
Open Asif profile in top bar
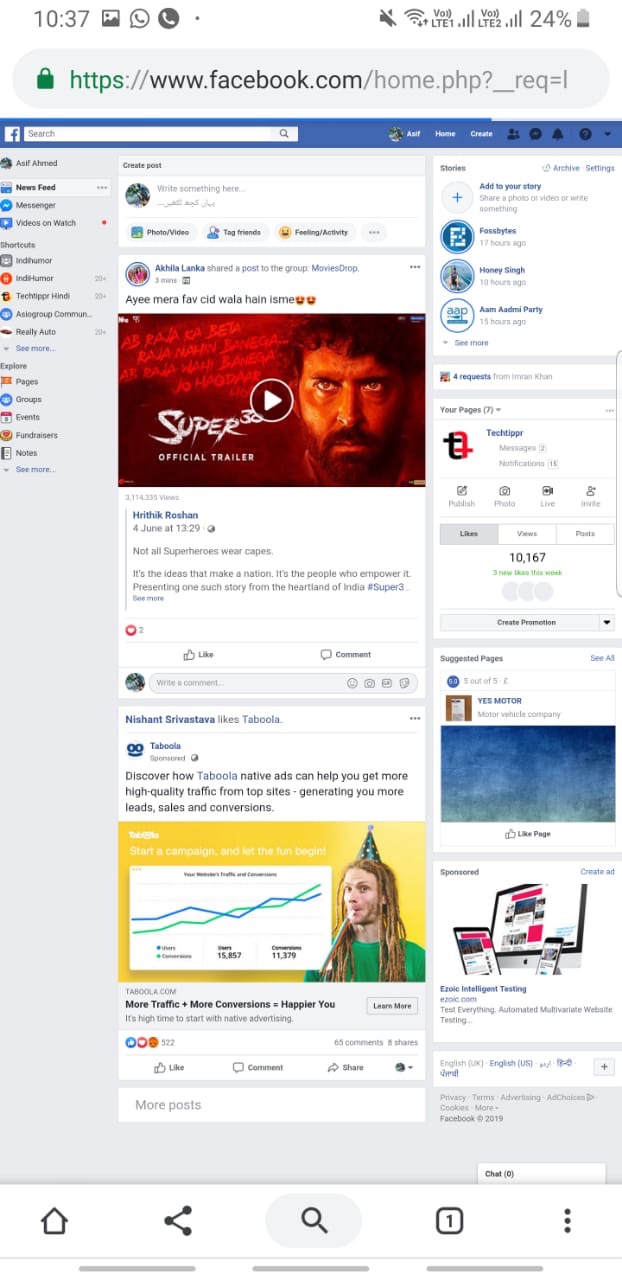[405, 133]
